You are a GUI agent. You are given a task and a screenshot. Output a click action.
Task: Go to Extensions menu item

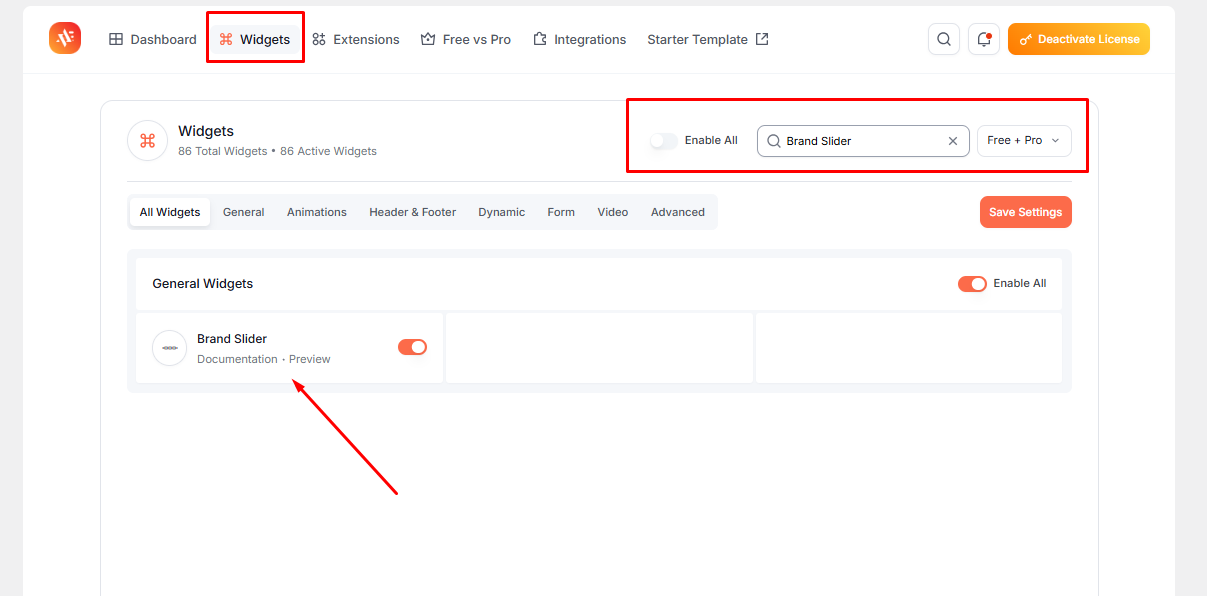point(355,39)
